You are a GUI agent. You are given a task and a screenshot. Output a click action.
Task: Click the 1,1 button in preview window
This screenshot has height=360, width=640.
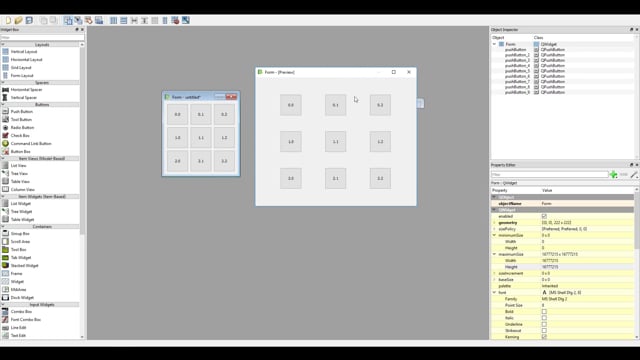336,142
